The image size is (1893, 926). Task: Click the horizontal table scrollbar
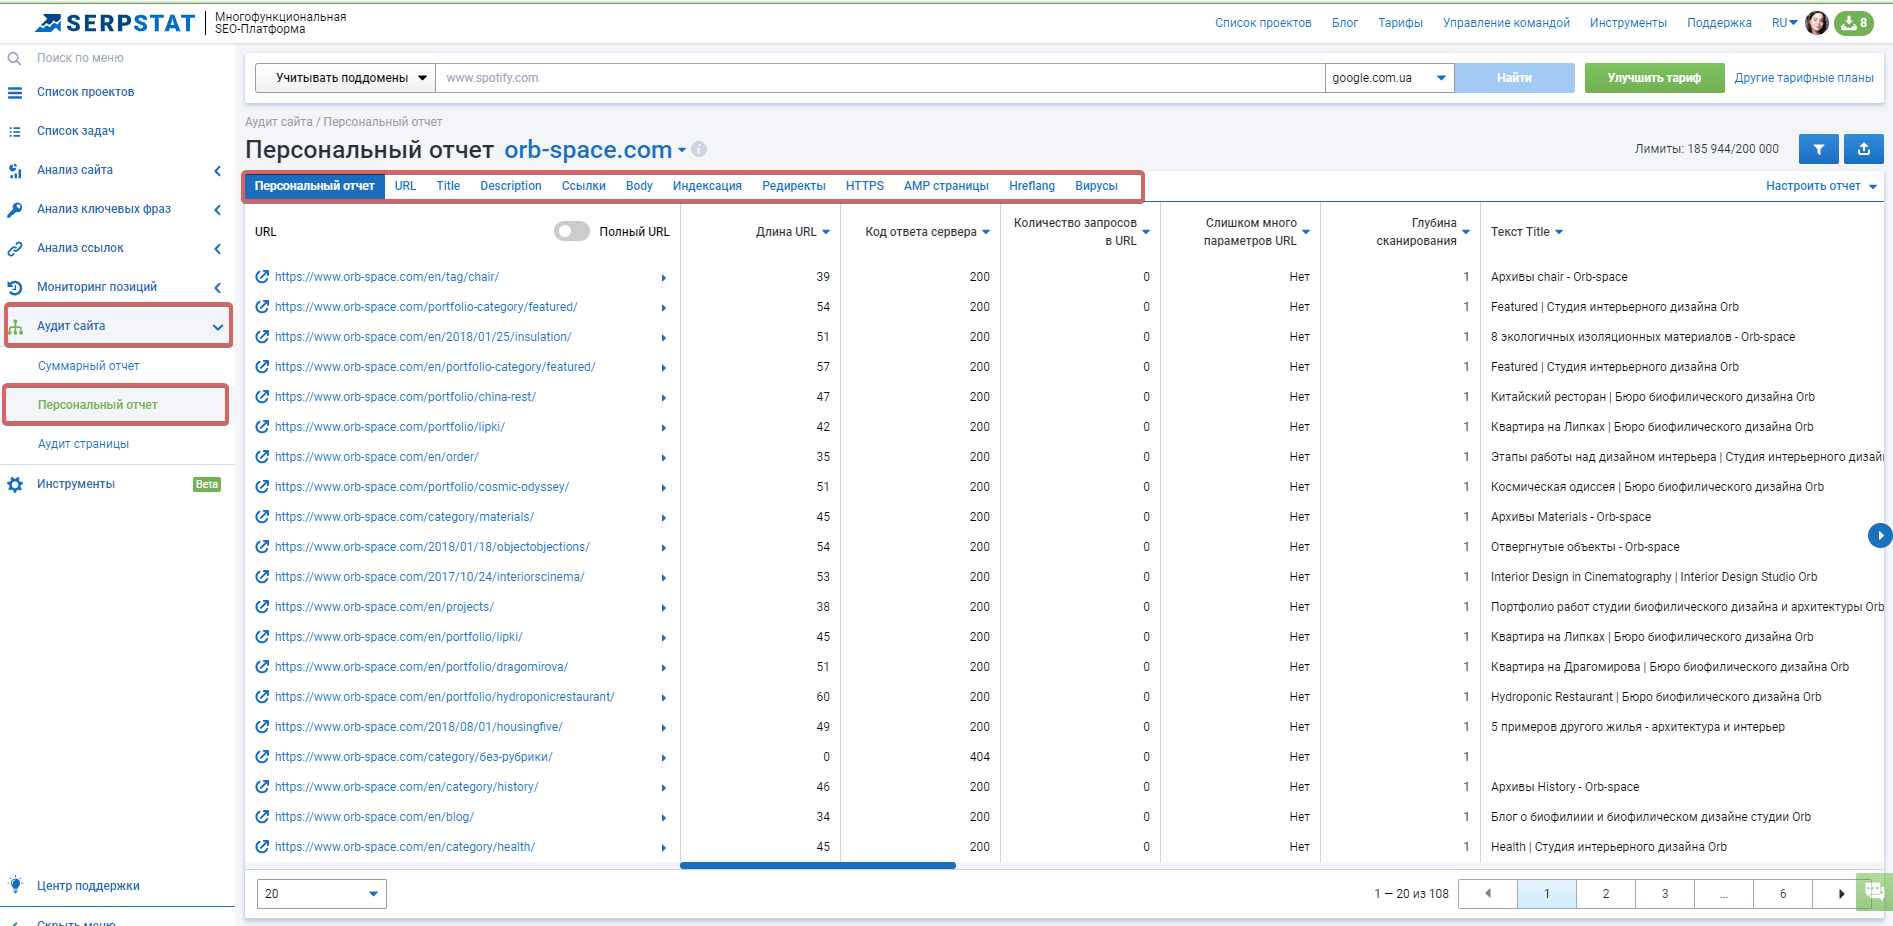point(818,866)
